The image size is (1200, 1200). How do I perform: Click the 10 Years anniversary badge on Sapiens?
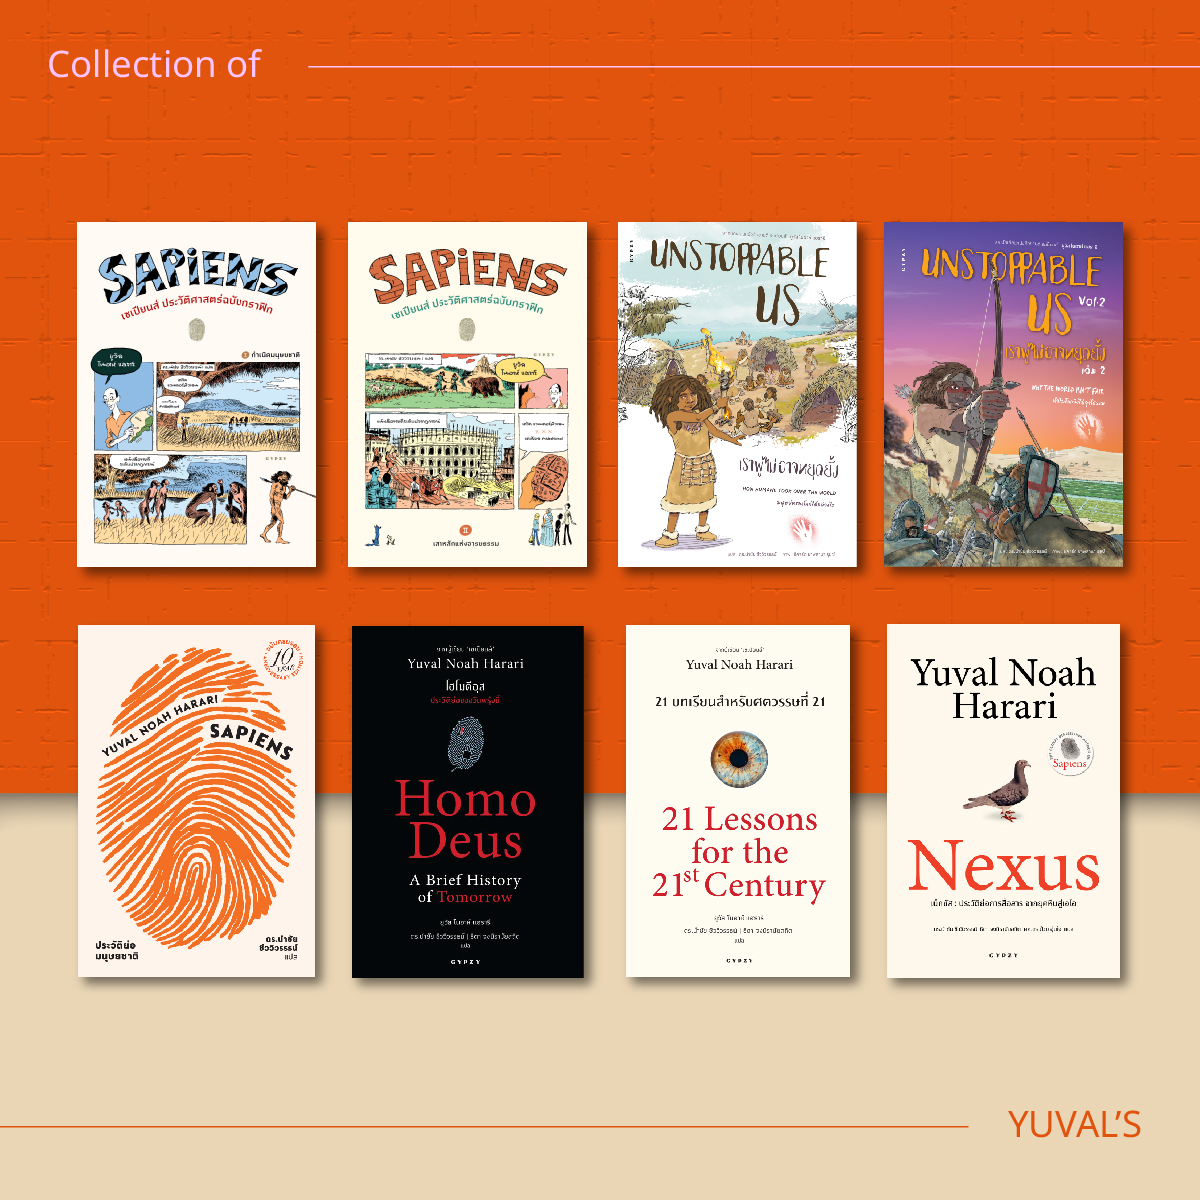pos(282,663)
